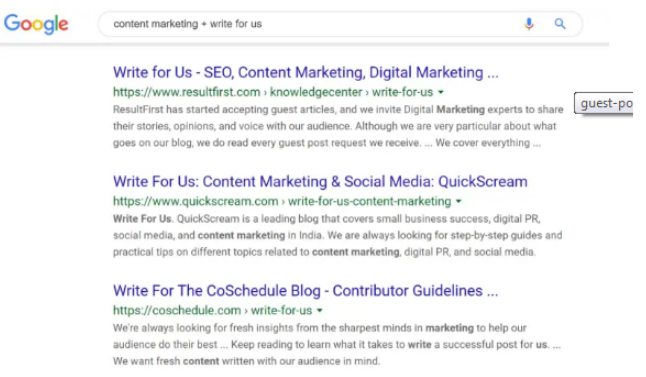Focus the search box containing content marketing query

(x=340, y=24)
